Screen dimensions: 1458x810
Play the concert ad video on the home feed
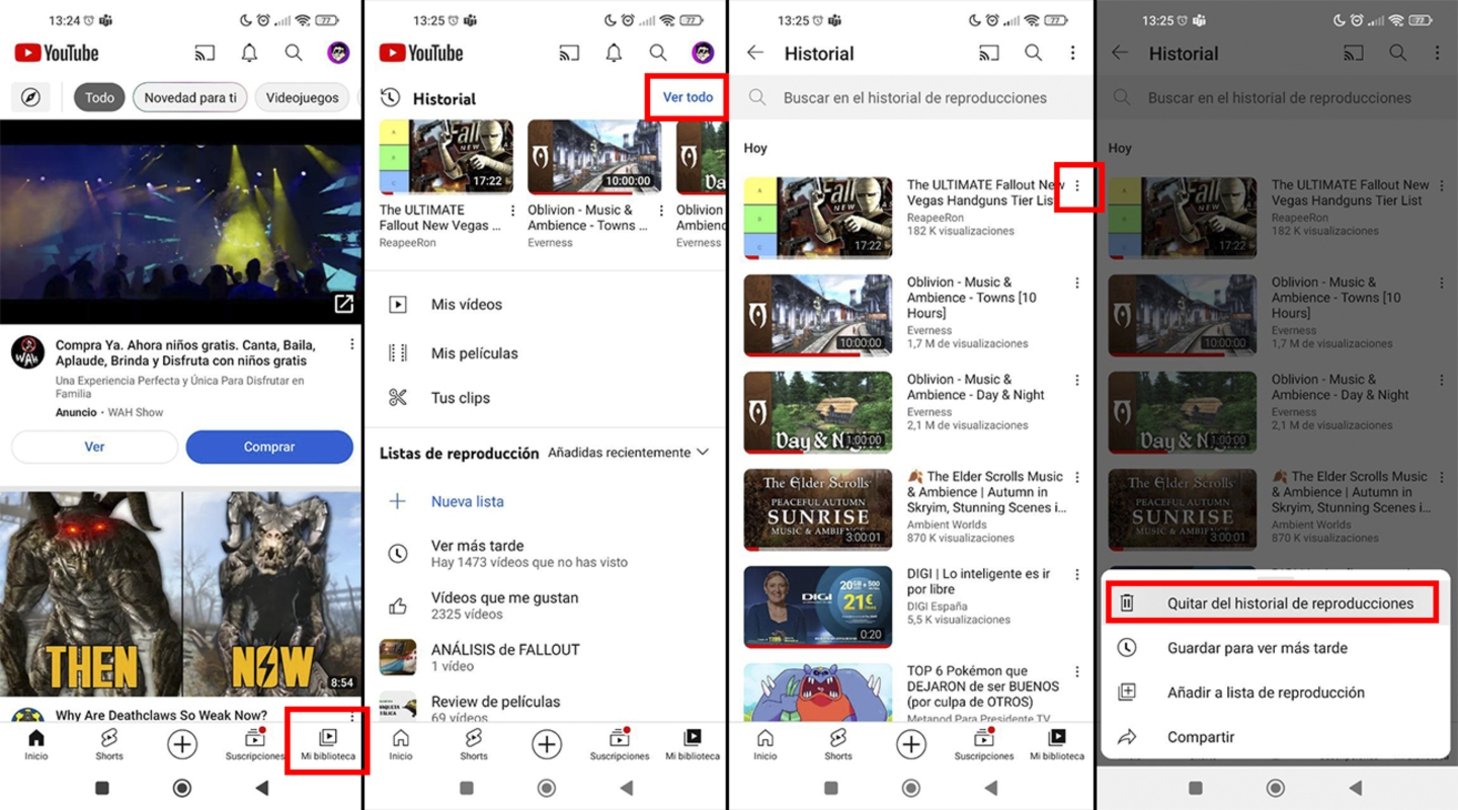pos(181,222)
